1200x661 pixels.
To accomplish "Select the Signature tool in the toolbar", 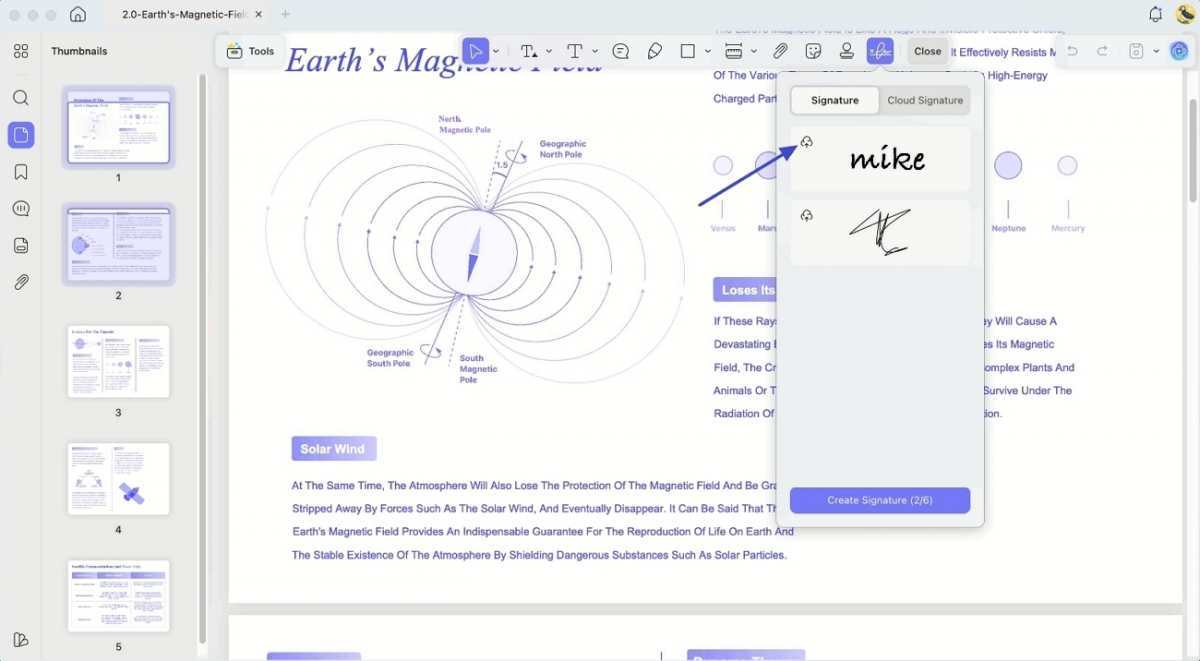I will (x=880, y=51).
